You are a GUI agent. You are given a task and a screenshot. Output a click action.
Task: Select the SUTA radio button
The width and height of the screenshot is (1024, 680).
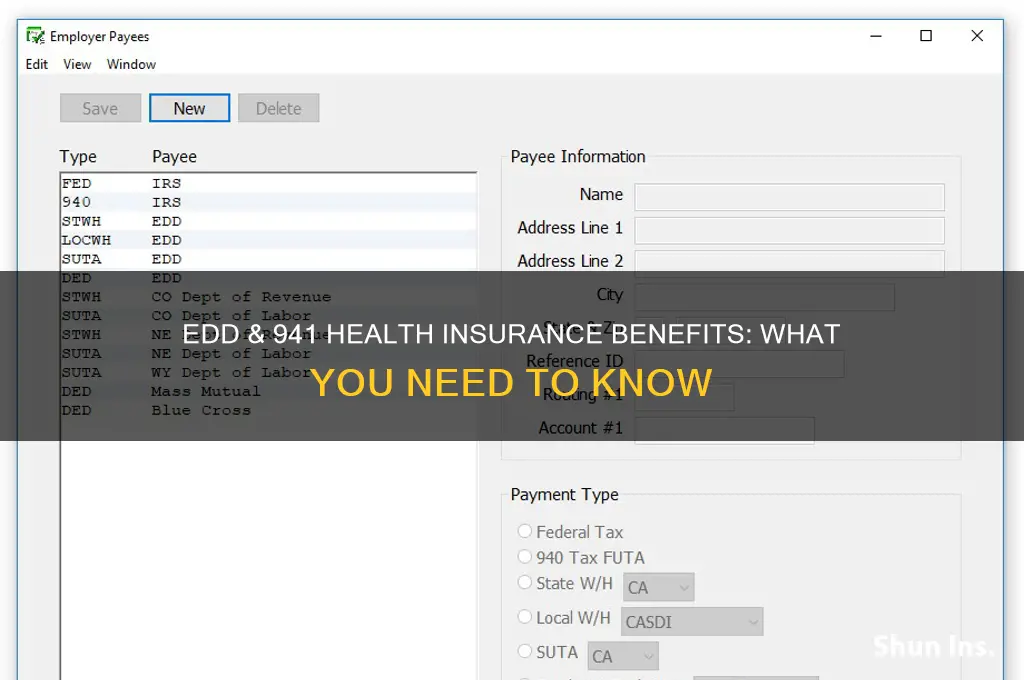(524, 651)
